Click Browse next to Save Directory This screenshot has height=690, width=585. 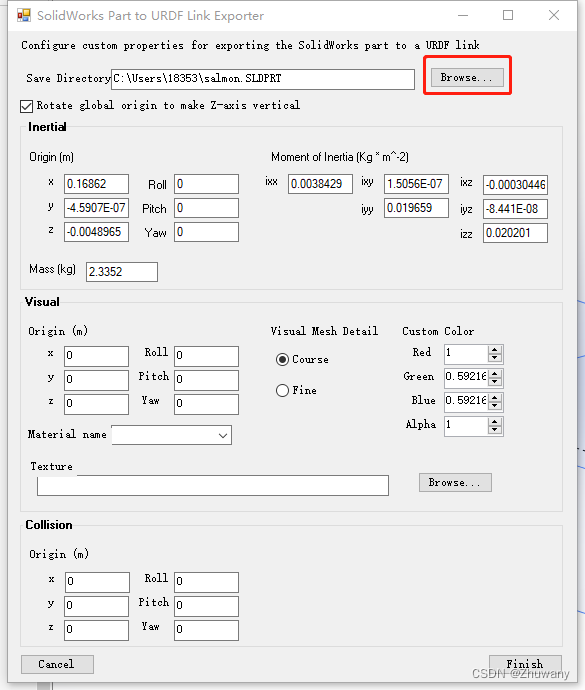click(467, 77)
